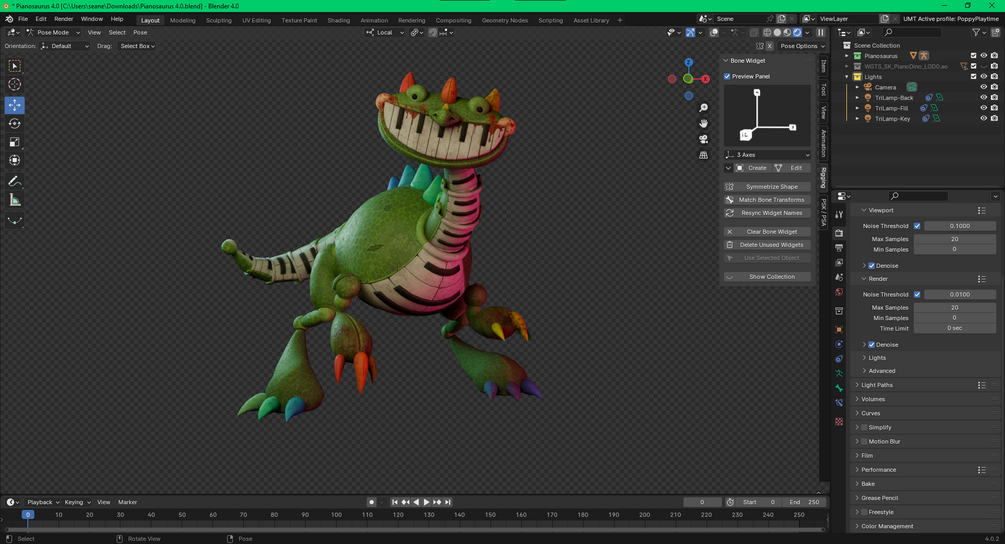Open the Render menu
The height and width of the screenshot is (544, 1005).
click(x=63, y=19)
